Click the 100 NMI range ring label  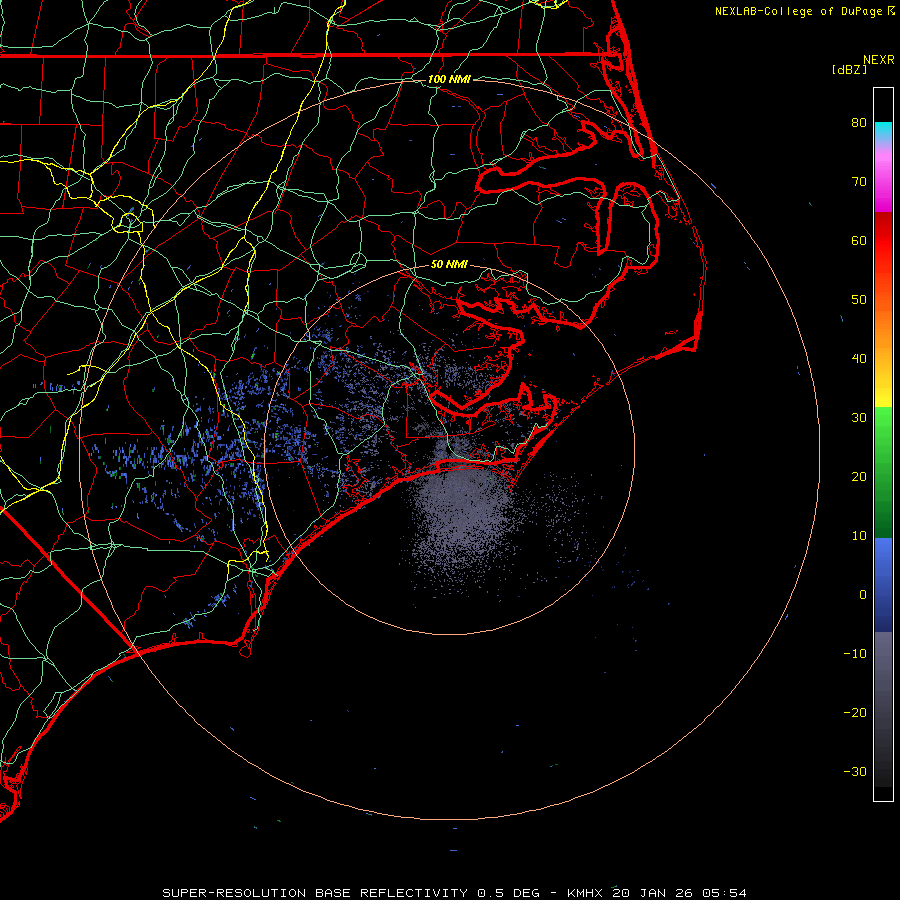coord(449,79)
